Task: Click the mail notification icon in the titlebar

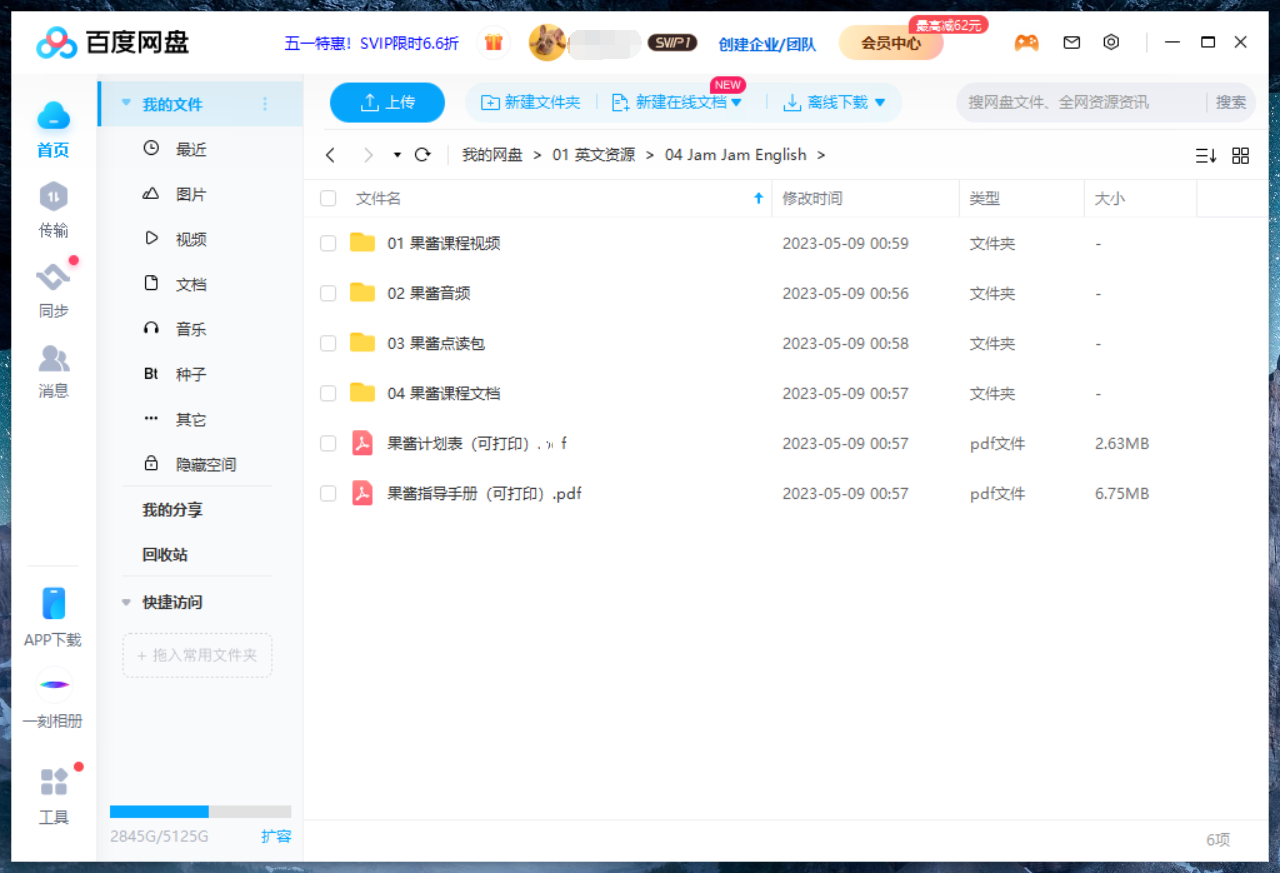Action: pos(1071,42)
